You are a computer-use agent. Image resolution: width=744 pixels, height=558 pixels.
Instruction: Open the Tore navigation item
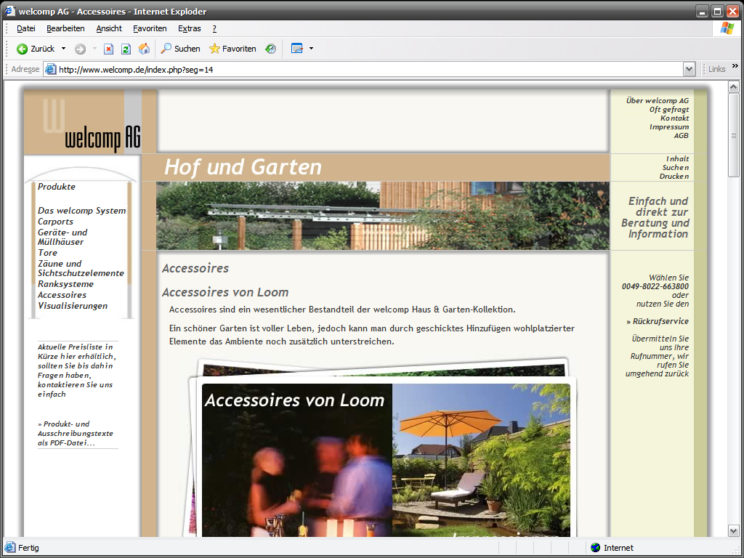47,253
